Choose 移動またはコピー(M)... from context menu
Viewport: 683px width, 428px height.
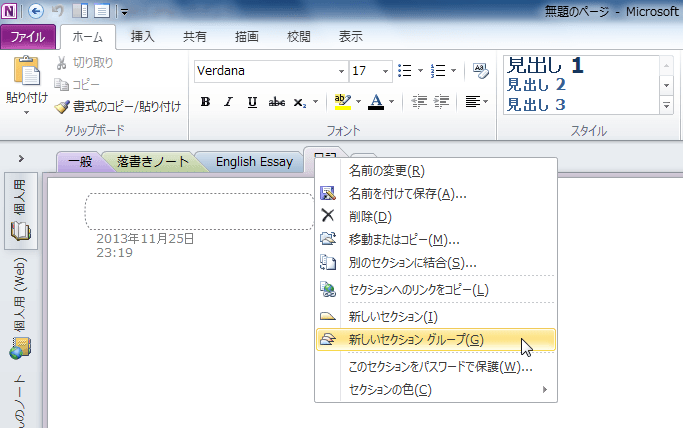point(436,239)
